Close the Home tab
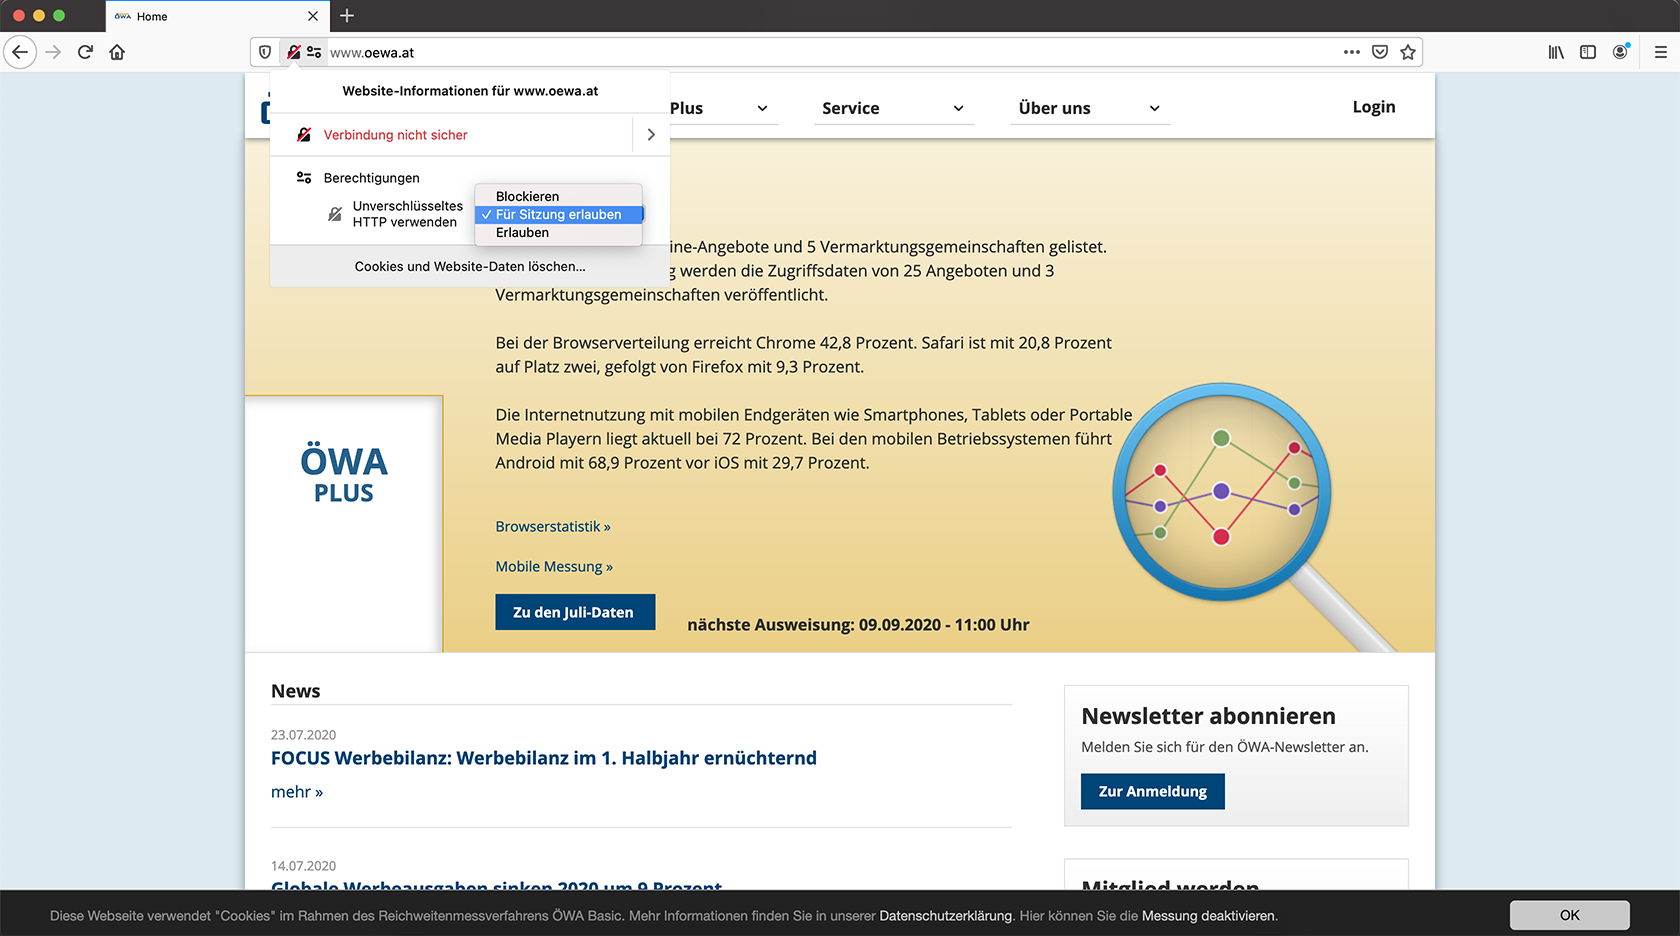The image size is (1680, 936). point(313,16)
